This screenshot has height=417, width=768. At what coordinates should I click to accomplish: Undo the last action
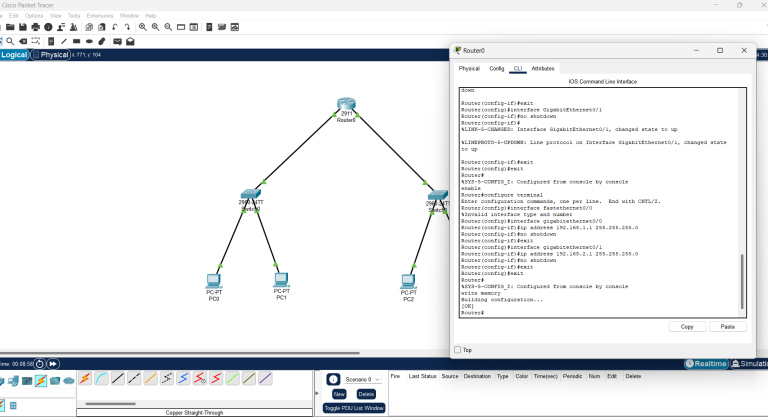pos(115,27)
